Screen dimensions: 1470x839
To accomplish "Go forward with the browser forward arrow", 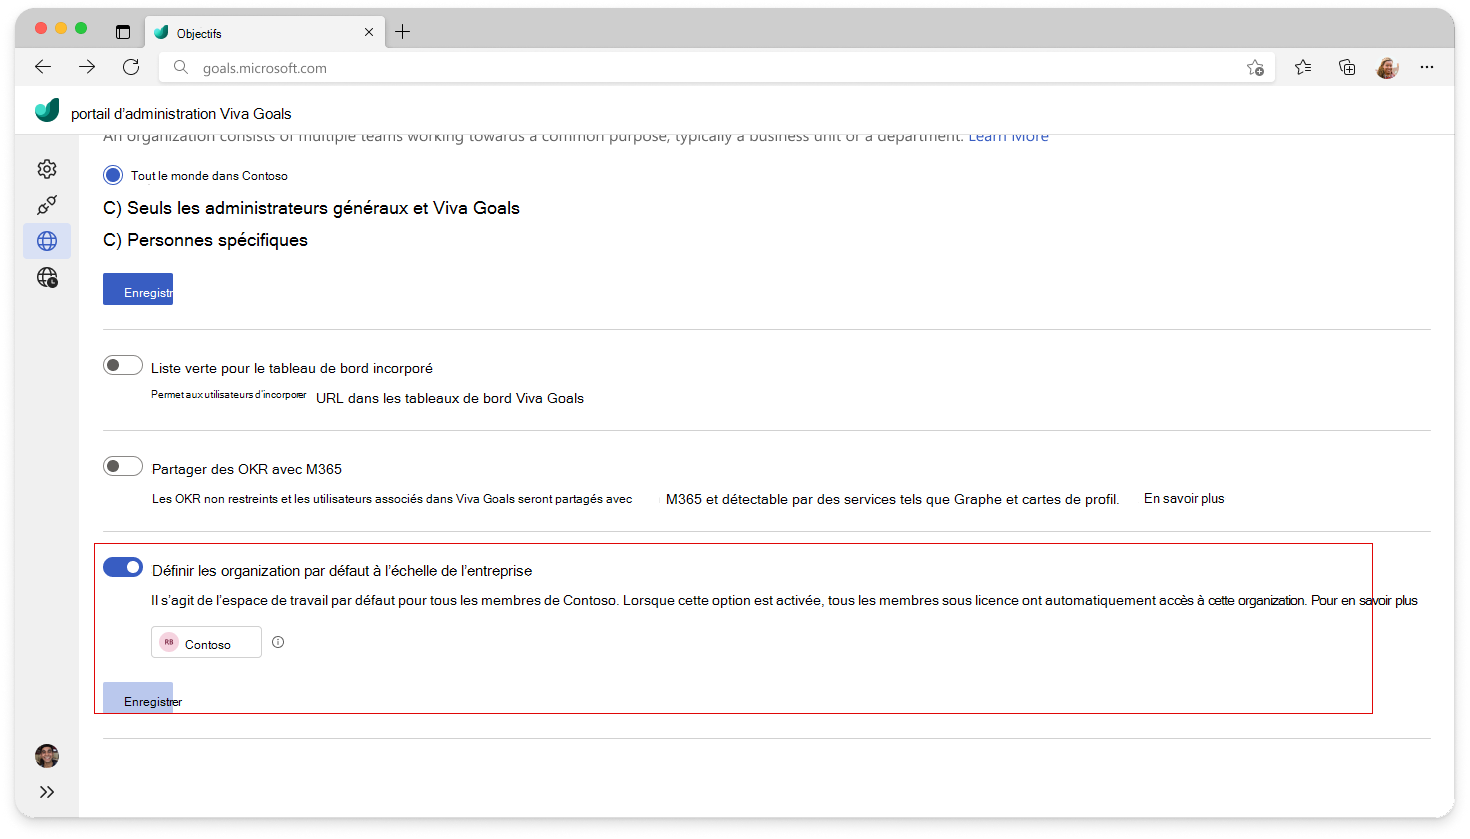I will (x=87, y=67).
